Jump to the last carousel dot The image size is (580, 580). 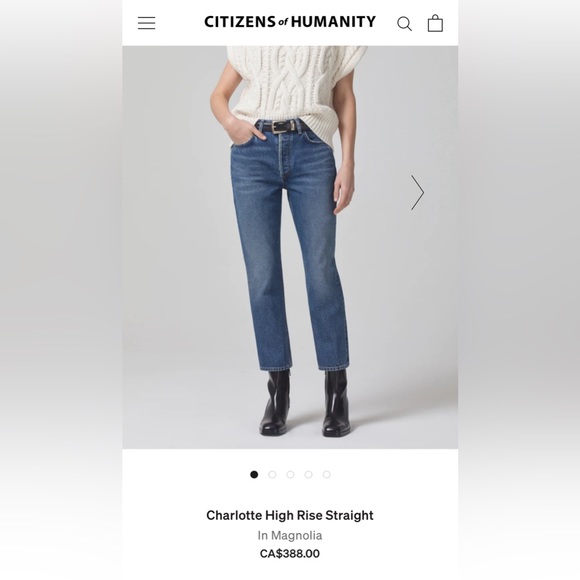tap(327, 474)
